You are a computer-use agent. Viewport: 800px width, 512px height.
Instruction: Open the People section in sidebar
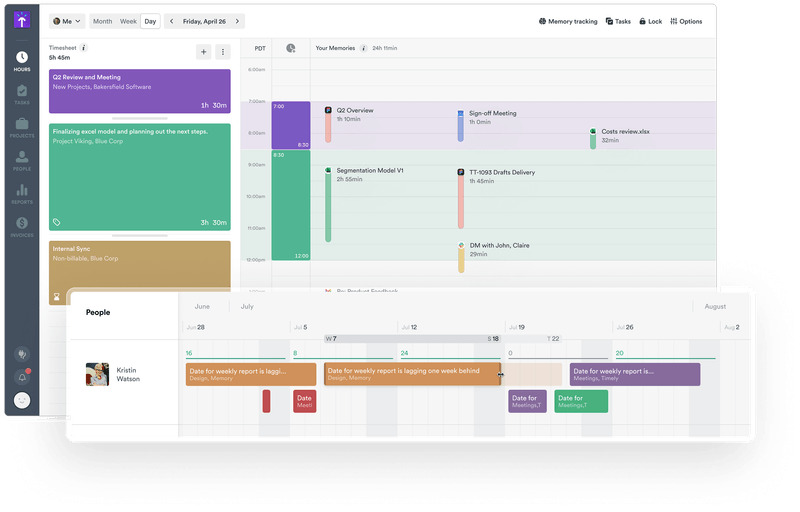21,160
